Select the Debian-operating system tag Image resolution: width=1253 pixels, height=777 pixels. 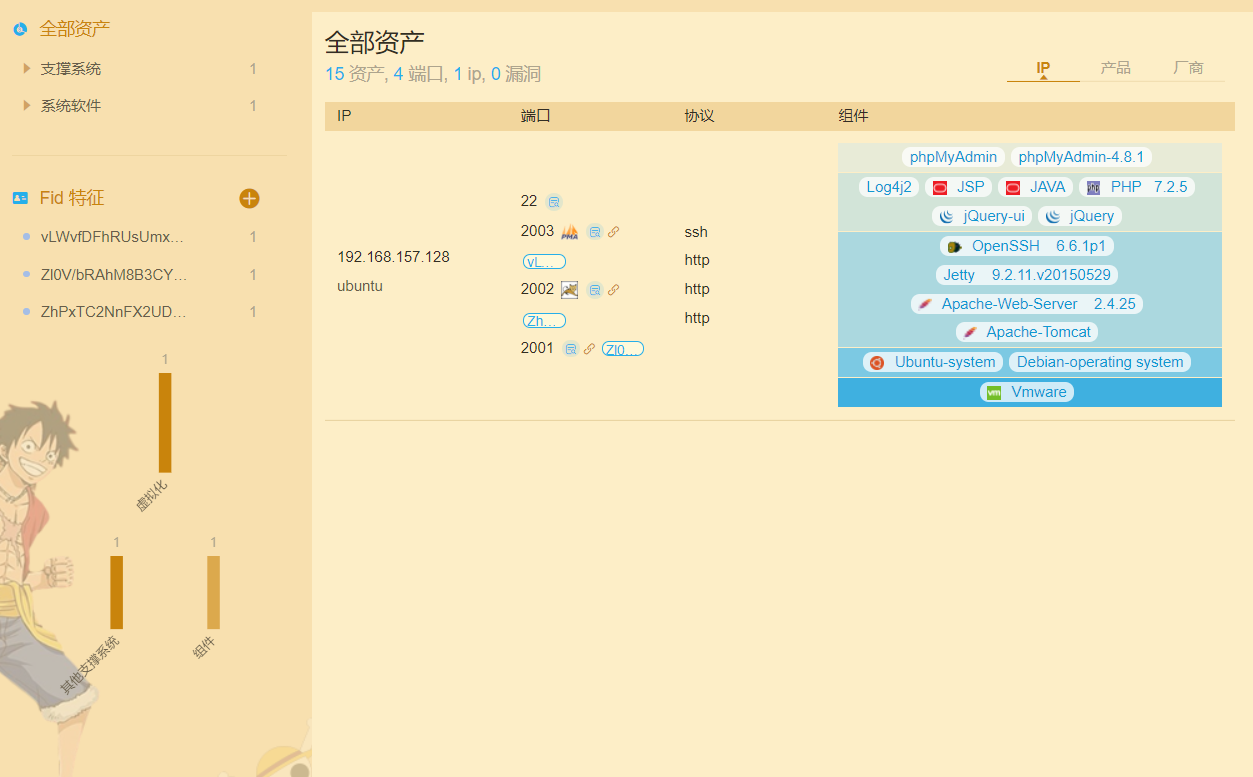coord(1100,362)
